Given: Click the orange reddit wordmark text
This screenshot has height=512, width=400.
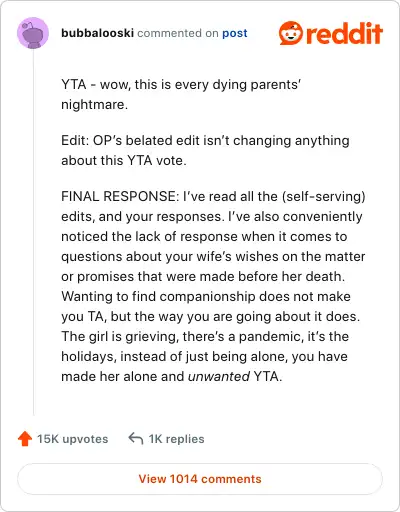Looking at the screenshot, I should (343, 33).
